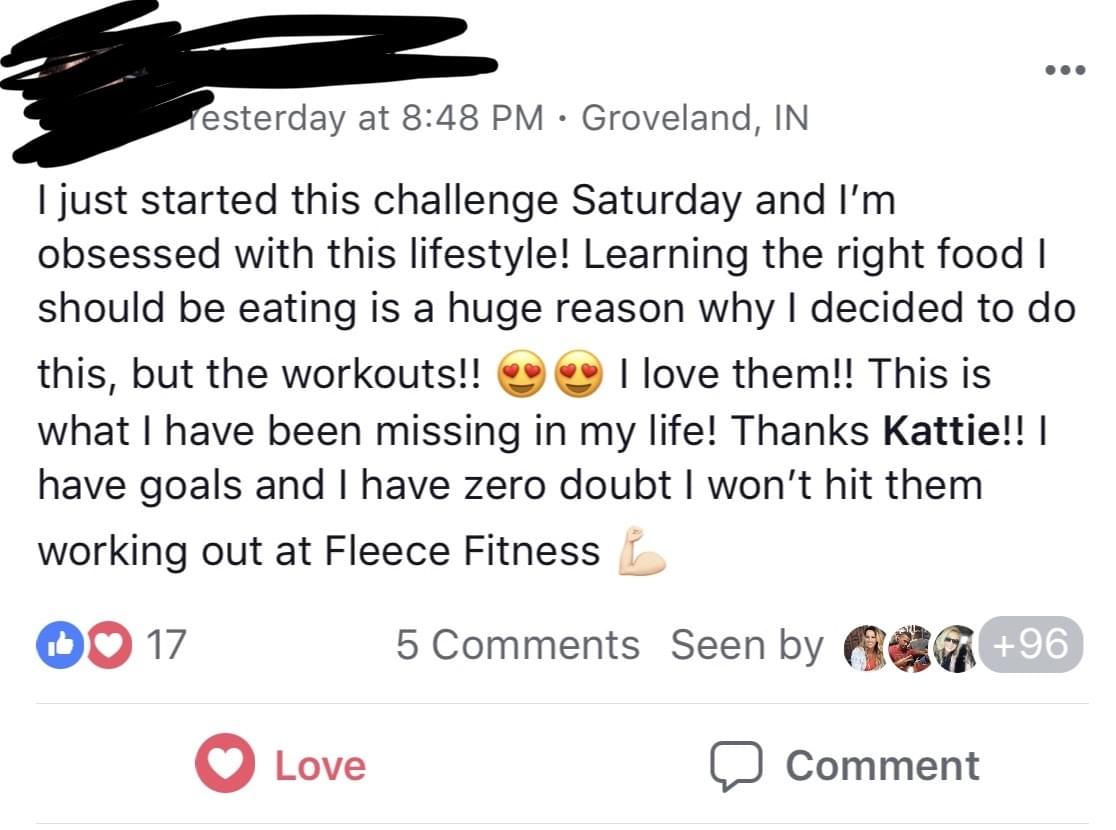
Task: Select the first Seen by profile photo
Action: coord(865,648)
